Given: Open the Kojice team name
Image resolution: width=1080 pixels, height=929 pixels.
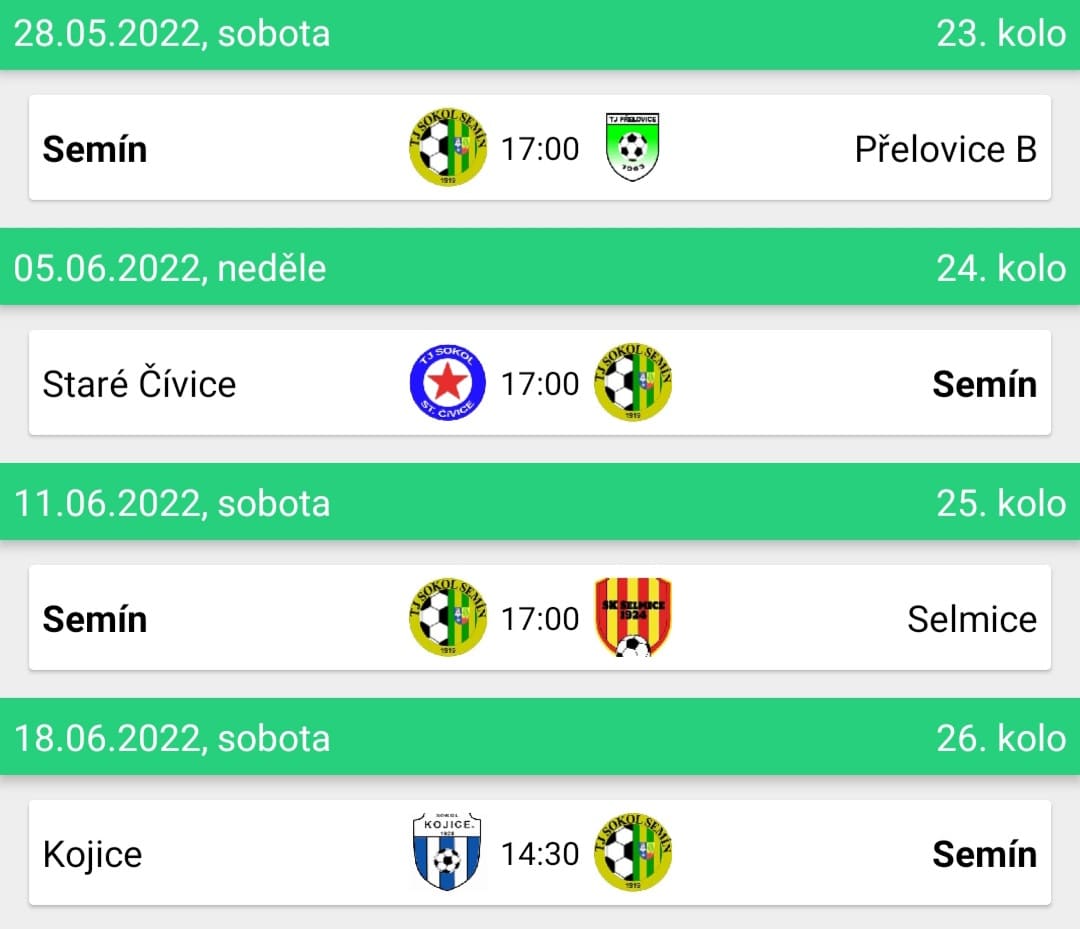Looking at the screenshot, I should [x=92, y=855].
